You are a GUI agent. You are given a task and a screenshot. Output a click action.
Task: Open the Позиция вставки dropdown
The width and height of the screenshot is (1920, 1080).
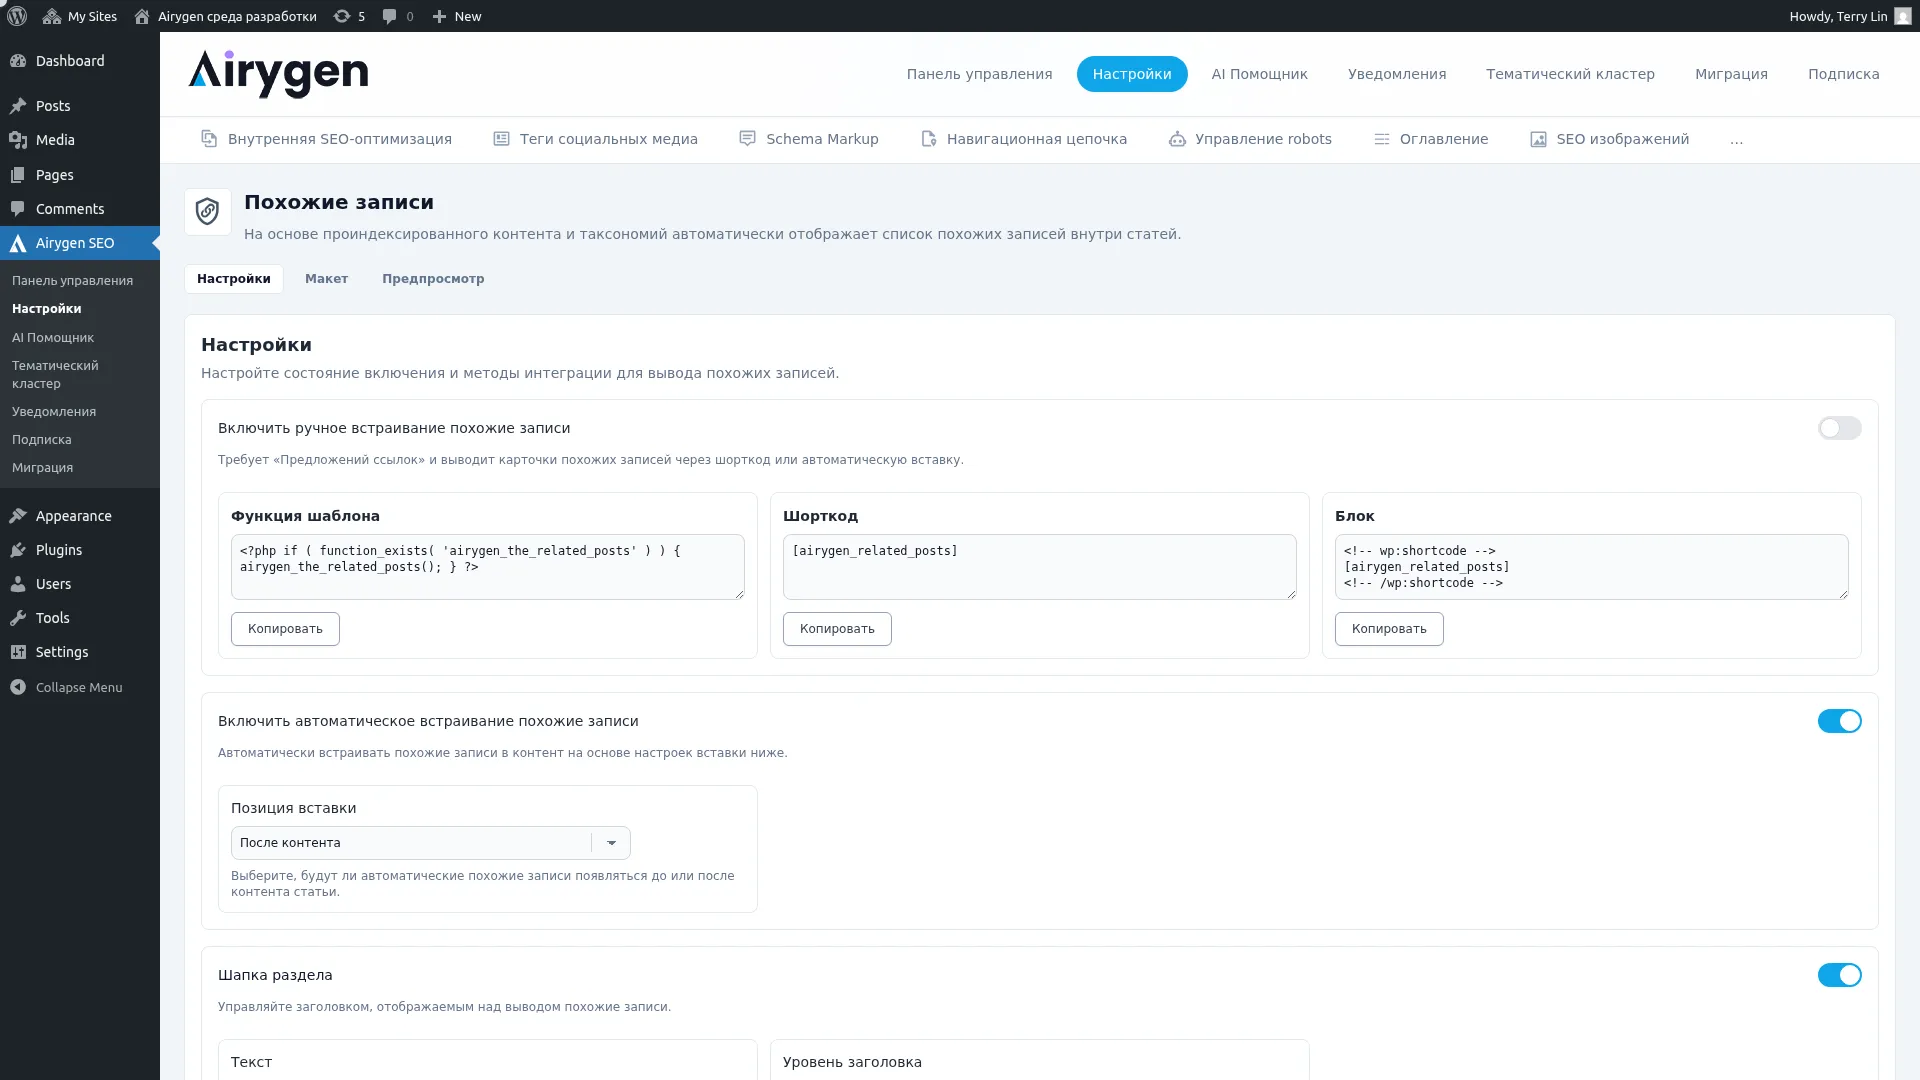pyautogui.click(x=430, y=843)
